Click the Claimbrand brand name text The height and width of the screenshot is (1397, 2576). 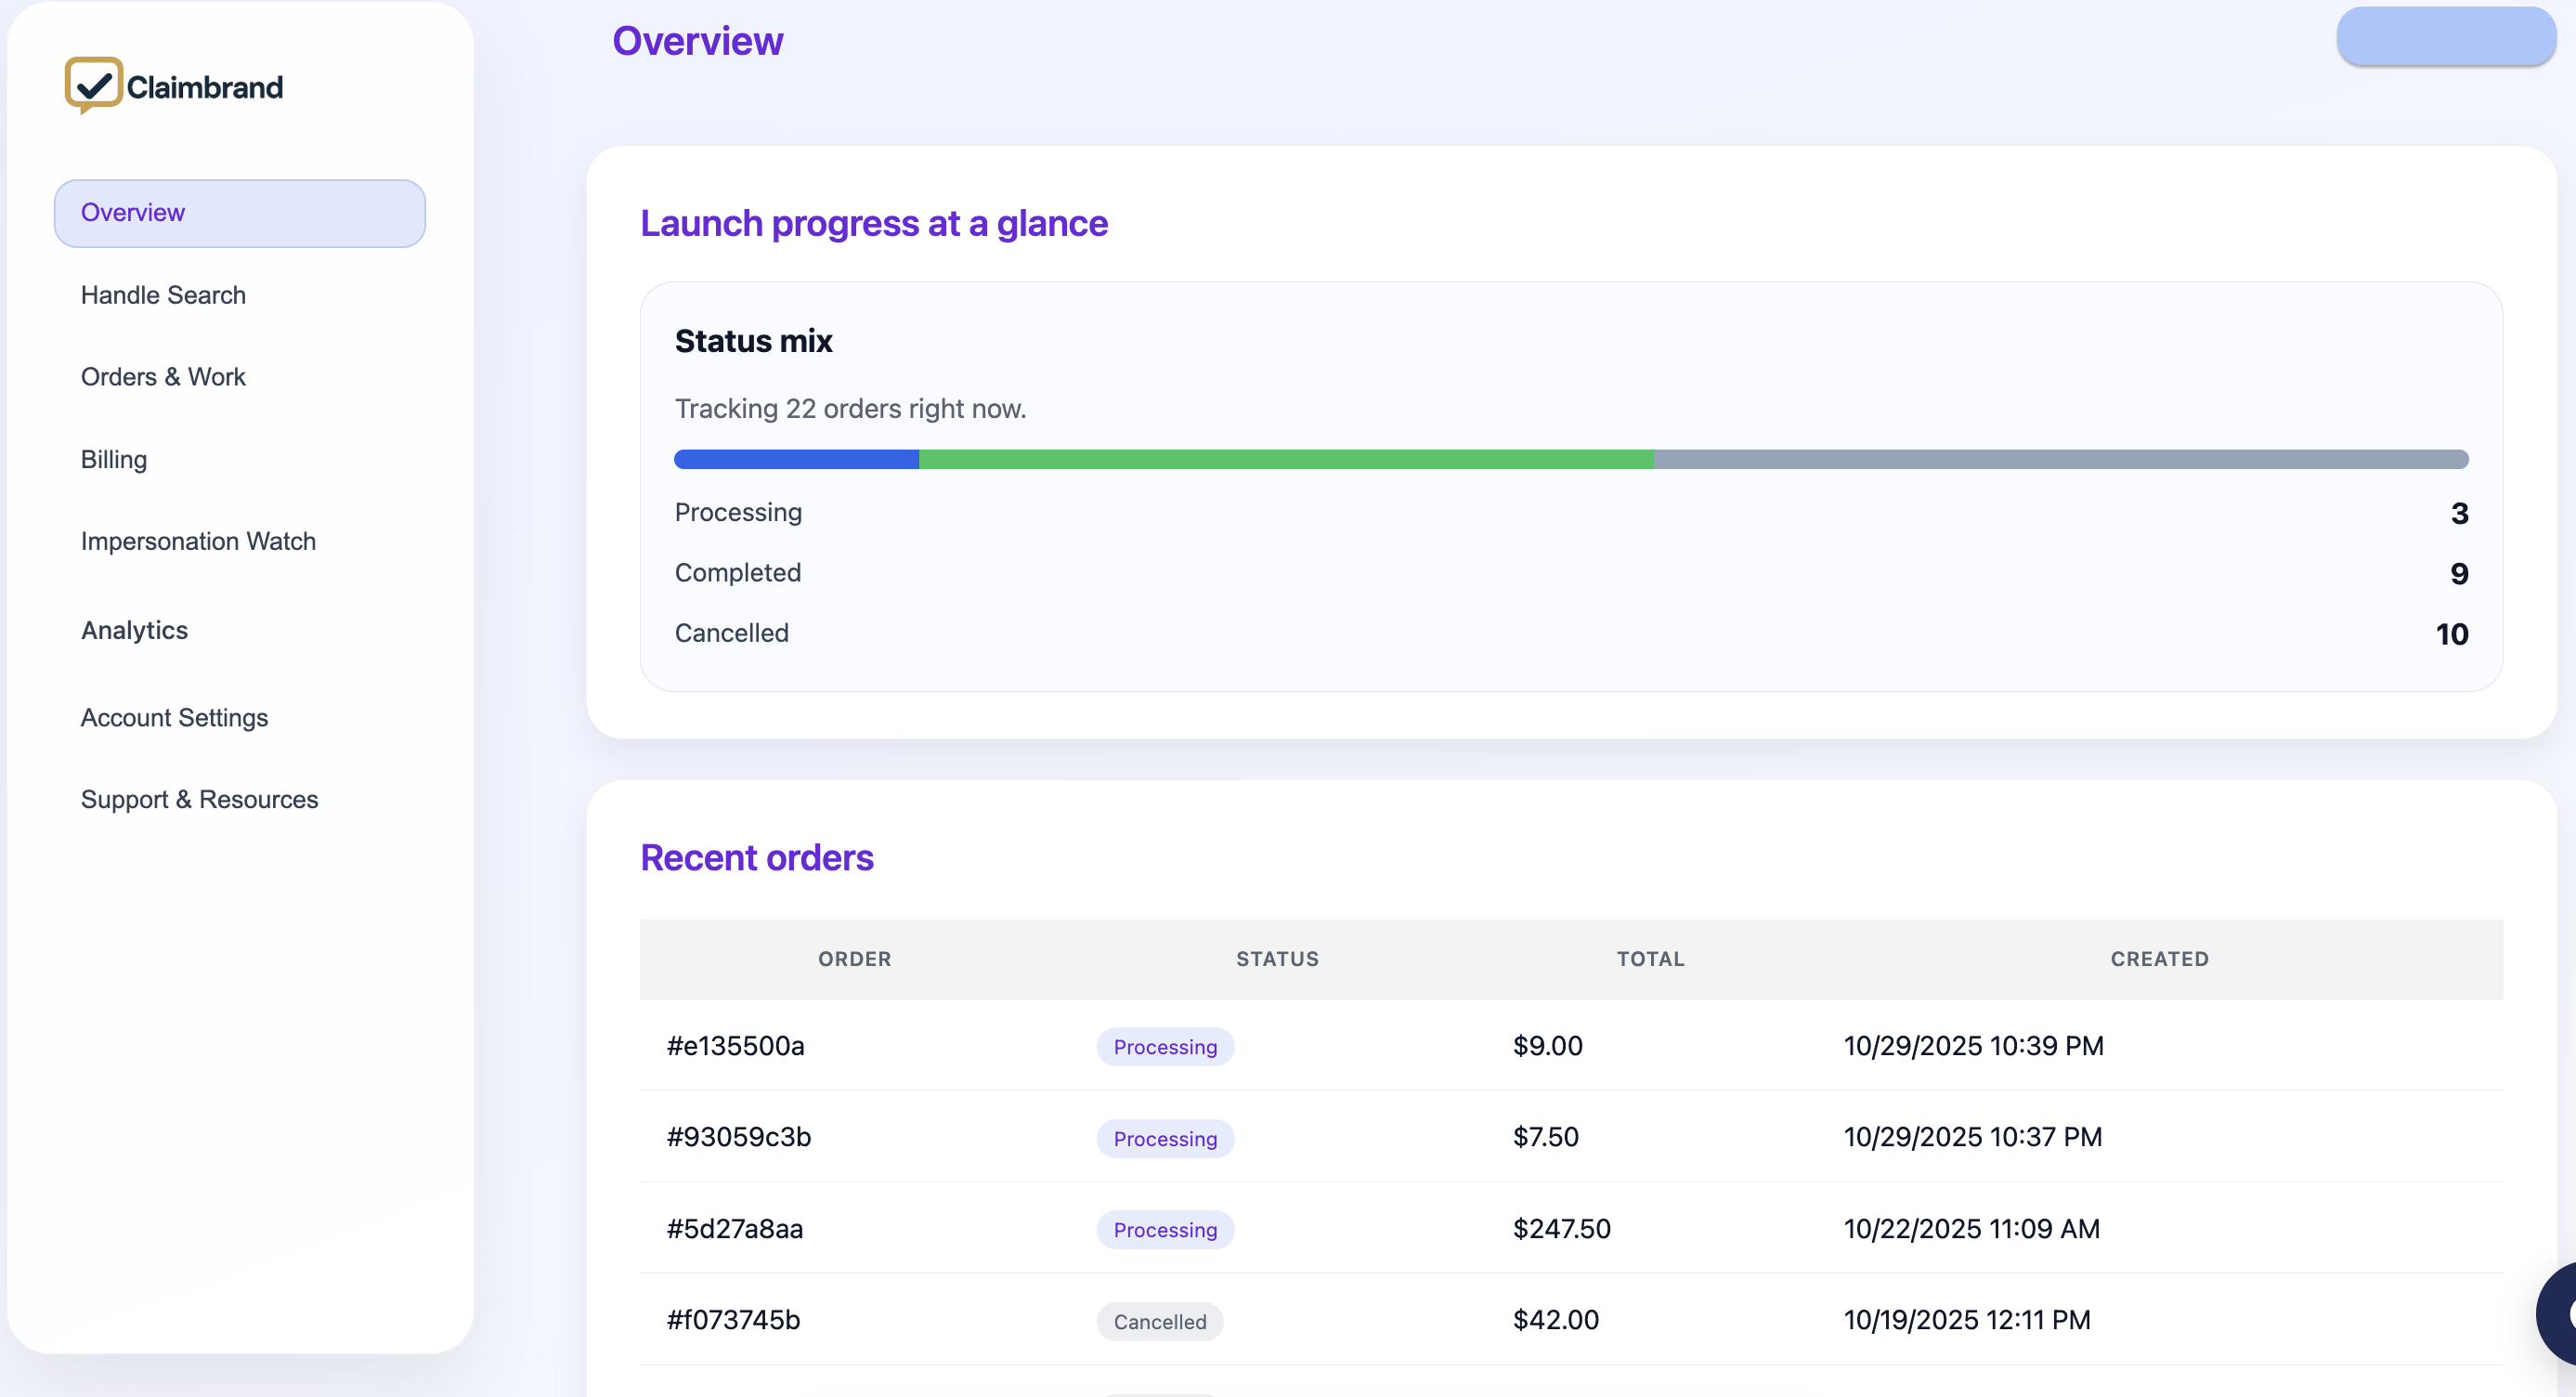205,88
